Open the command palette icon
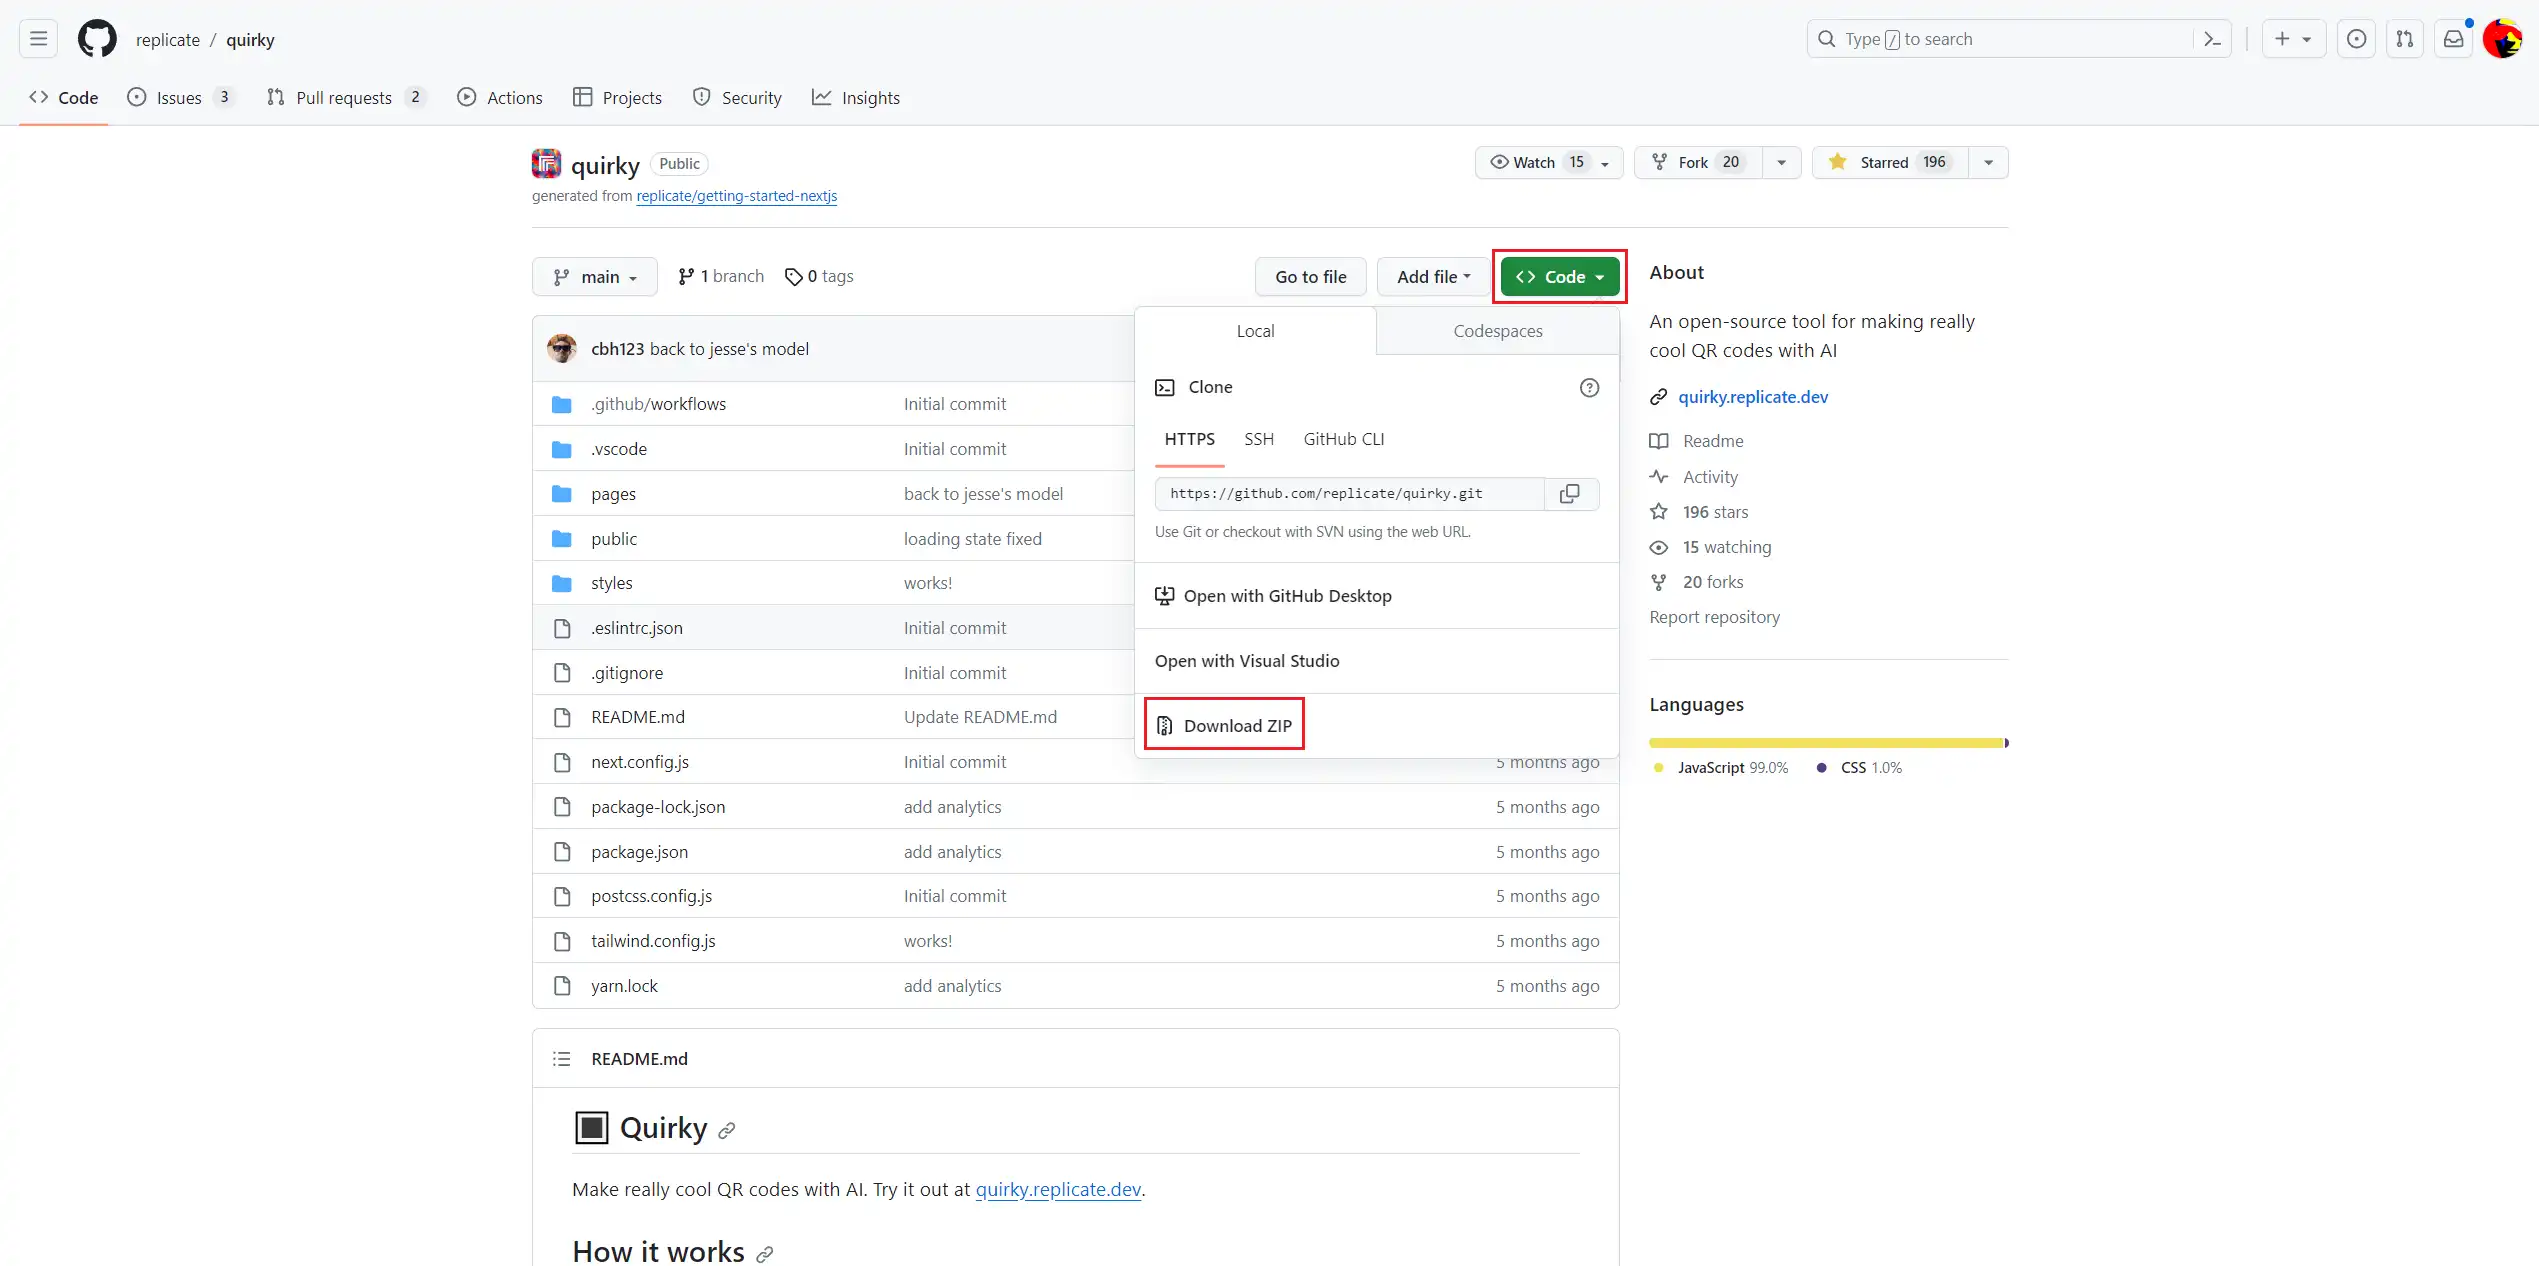Image resolution: width=2539 pixels, height=1266 pixels. tap(2212, 39)
